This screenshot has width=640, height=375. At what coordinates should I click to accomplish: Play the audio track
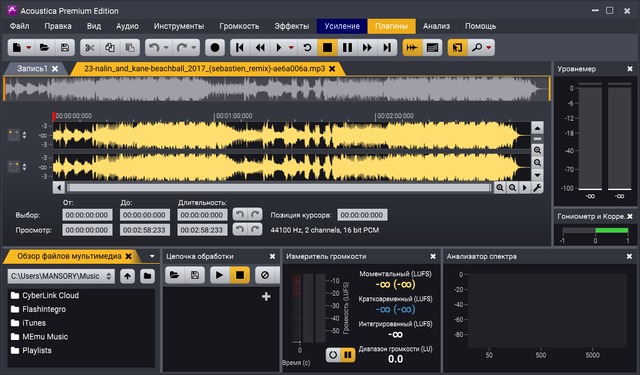pyautogui.click(x=279, y=48)
